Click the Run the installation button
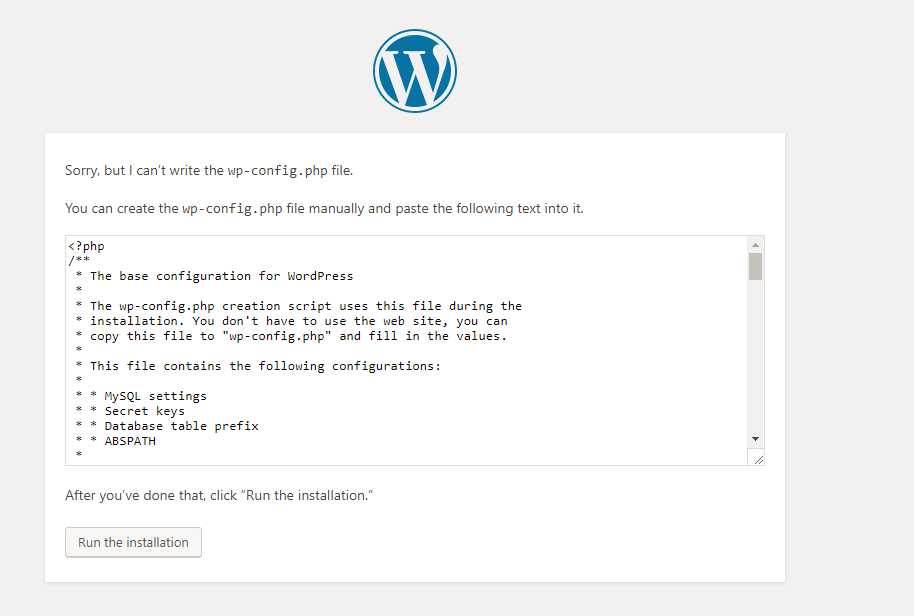This screenshot has height=616, width=914. coord(133,542)
